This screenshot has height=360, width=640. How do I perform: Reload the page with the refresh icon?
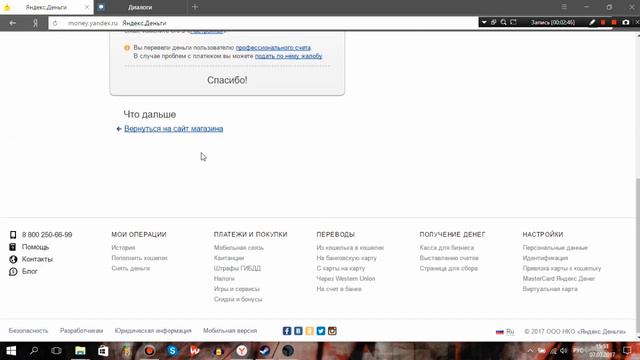pyautogui.click(x=55, y=23)
